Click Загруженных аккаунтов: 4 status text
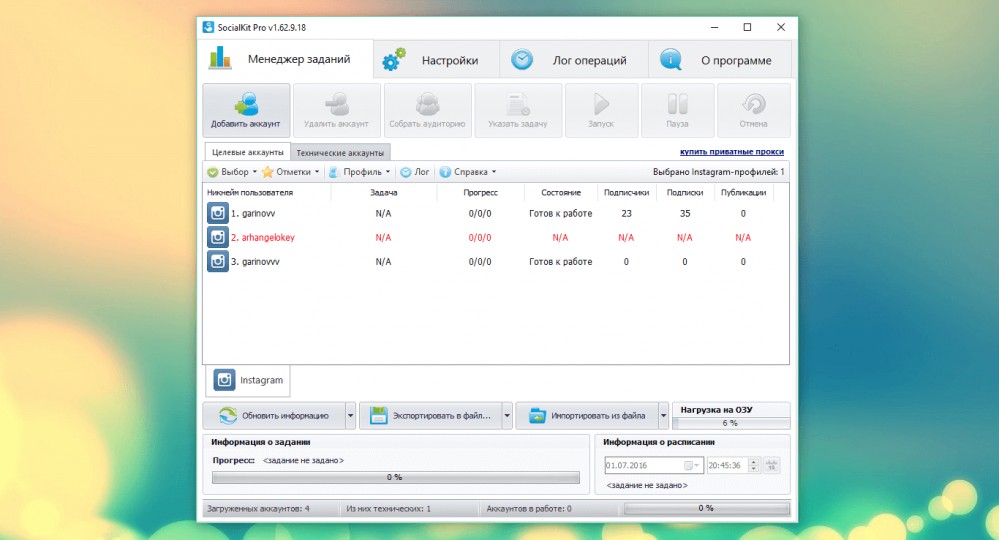The height and width of the screenshot is (540, 999). 258,509
